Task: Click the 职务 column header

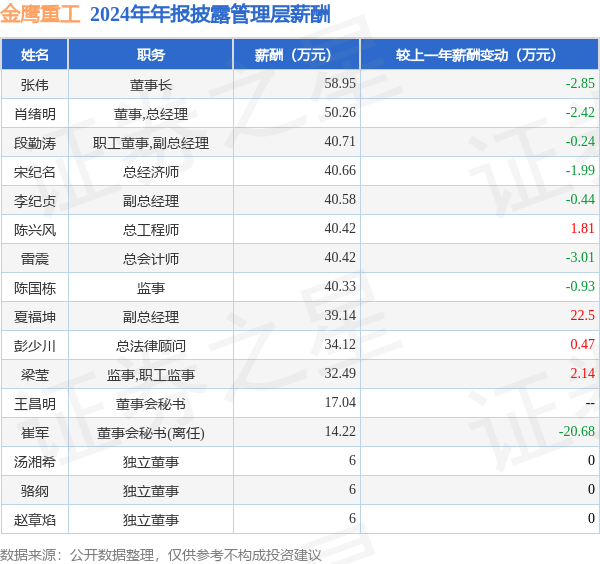Action: [151, 55]
